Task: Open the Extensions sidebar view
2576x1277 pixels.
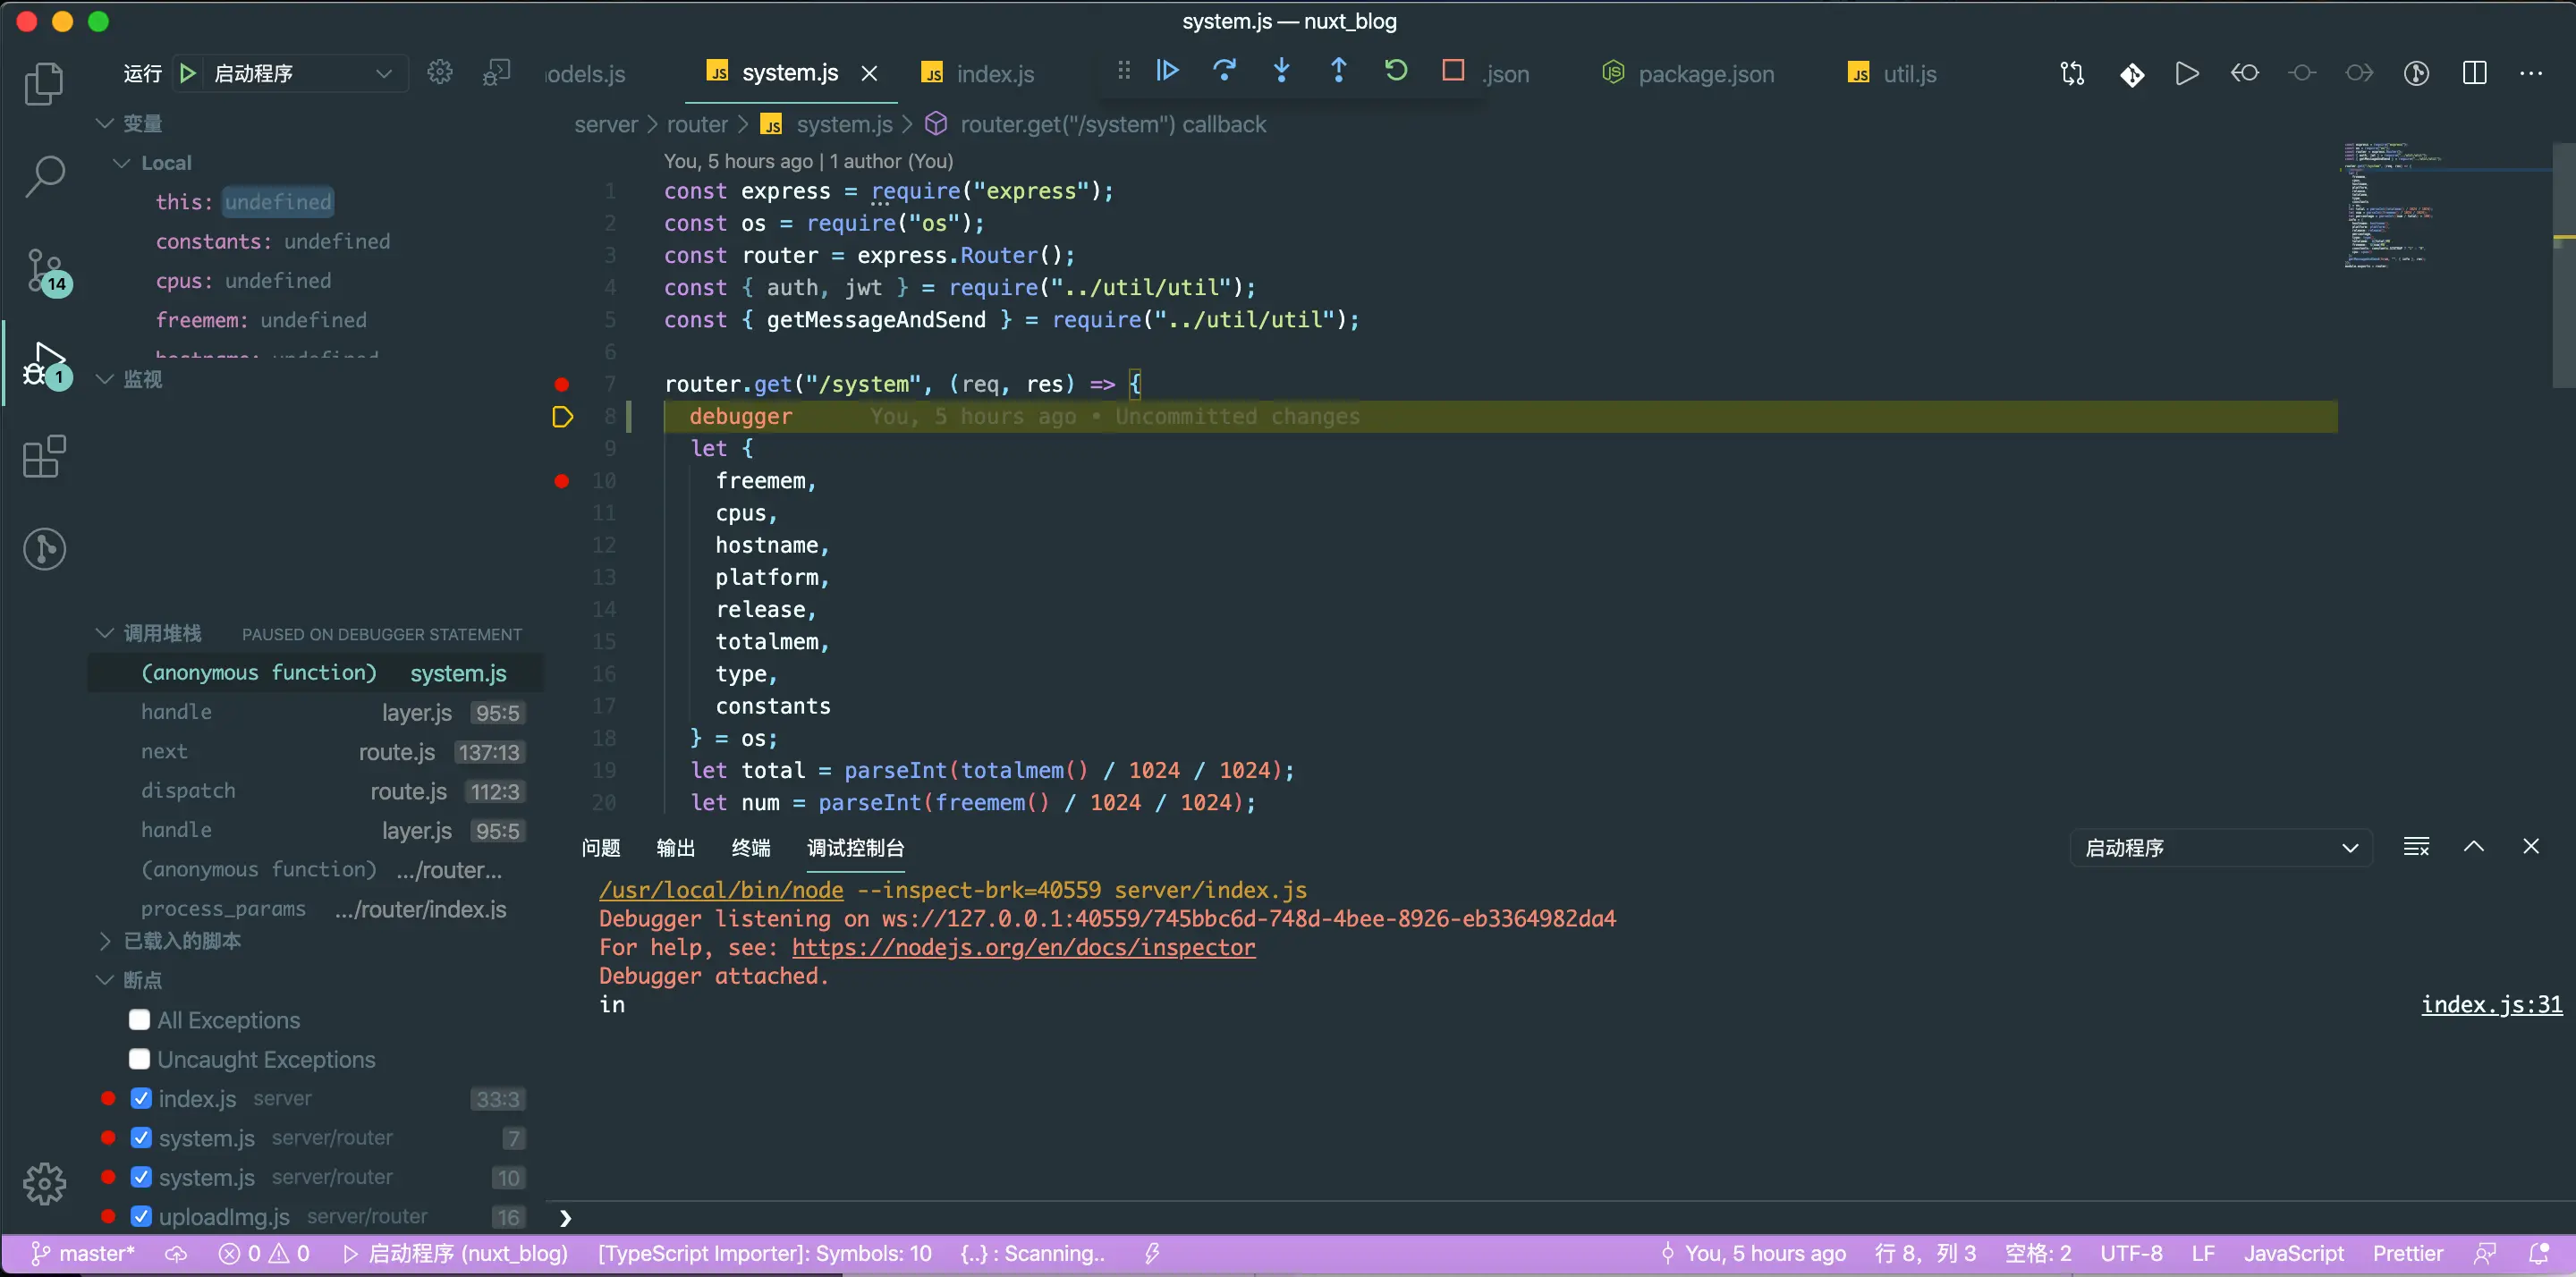Action: coord(45,457)
